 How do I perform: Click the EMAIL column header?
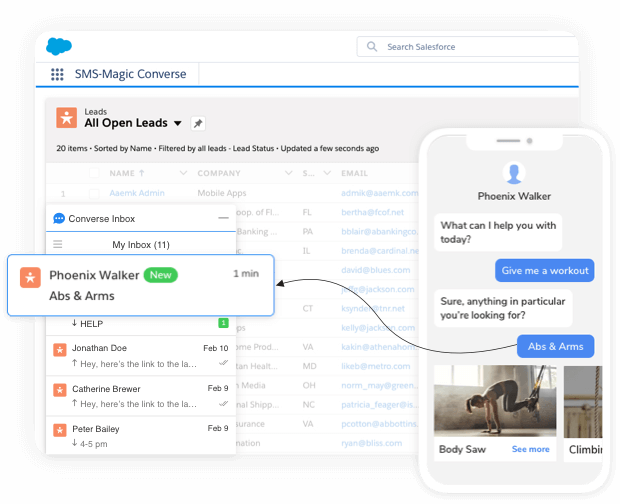354,173
